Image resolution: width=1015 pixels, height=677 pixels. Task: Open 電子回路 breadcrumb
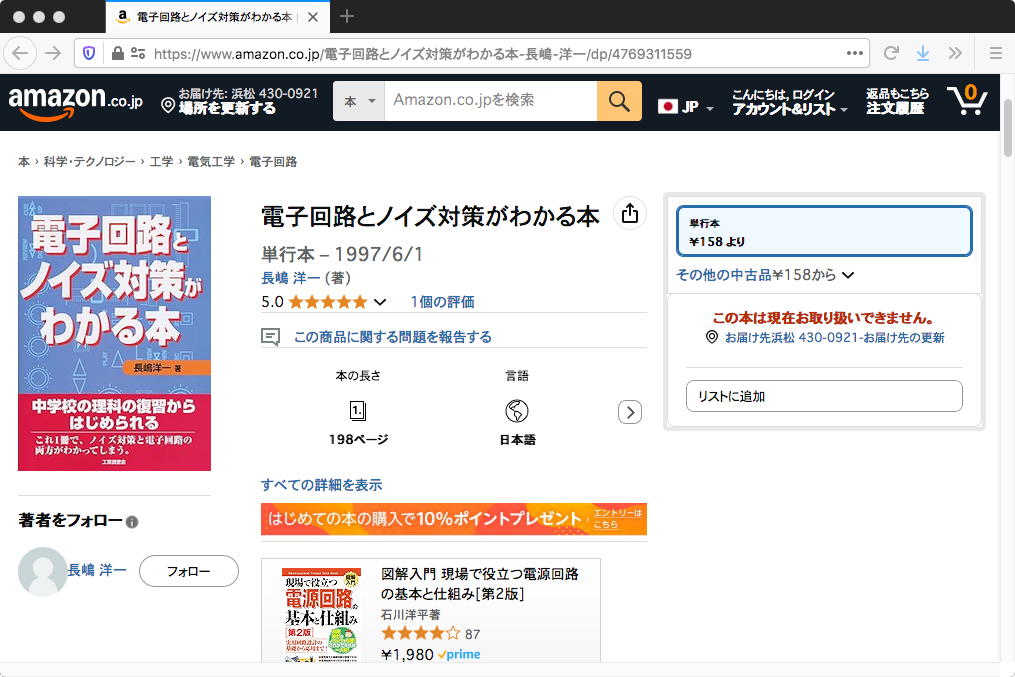[273, 161]
